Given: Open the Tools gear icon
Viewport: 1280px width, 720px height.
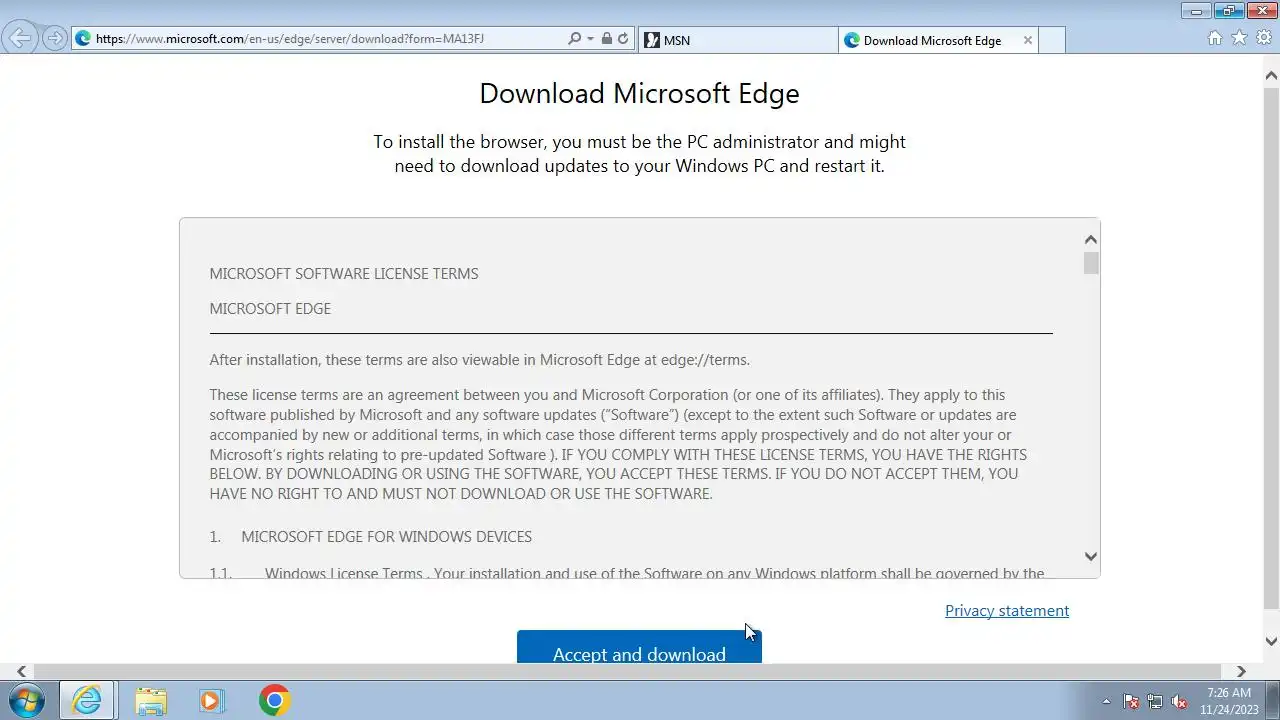Looking at the screenshot, I should point(1264,38).
